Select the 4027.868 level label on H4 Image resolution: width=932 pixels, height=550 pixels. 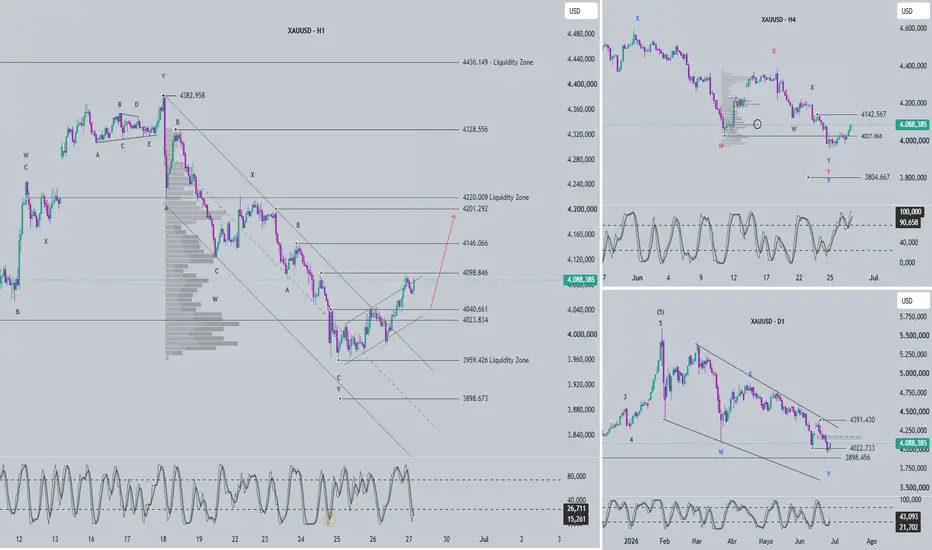click(871, 136)
